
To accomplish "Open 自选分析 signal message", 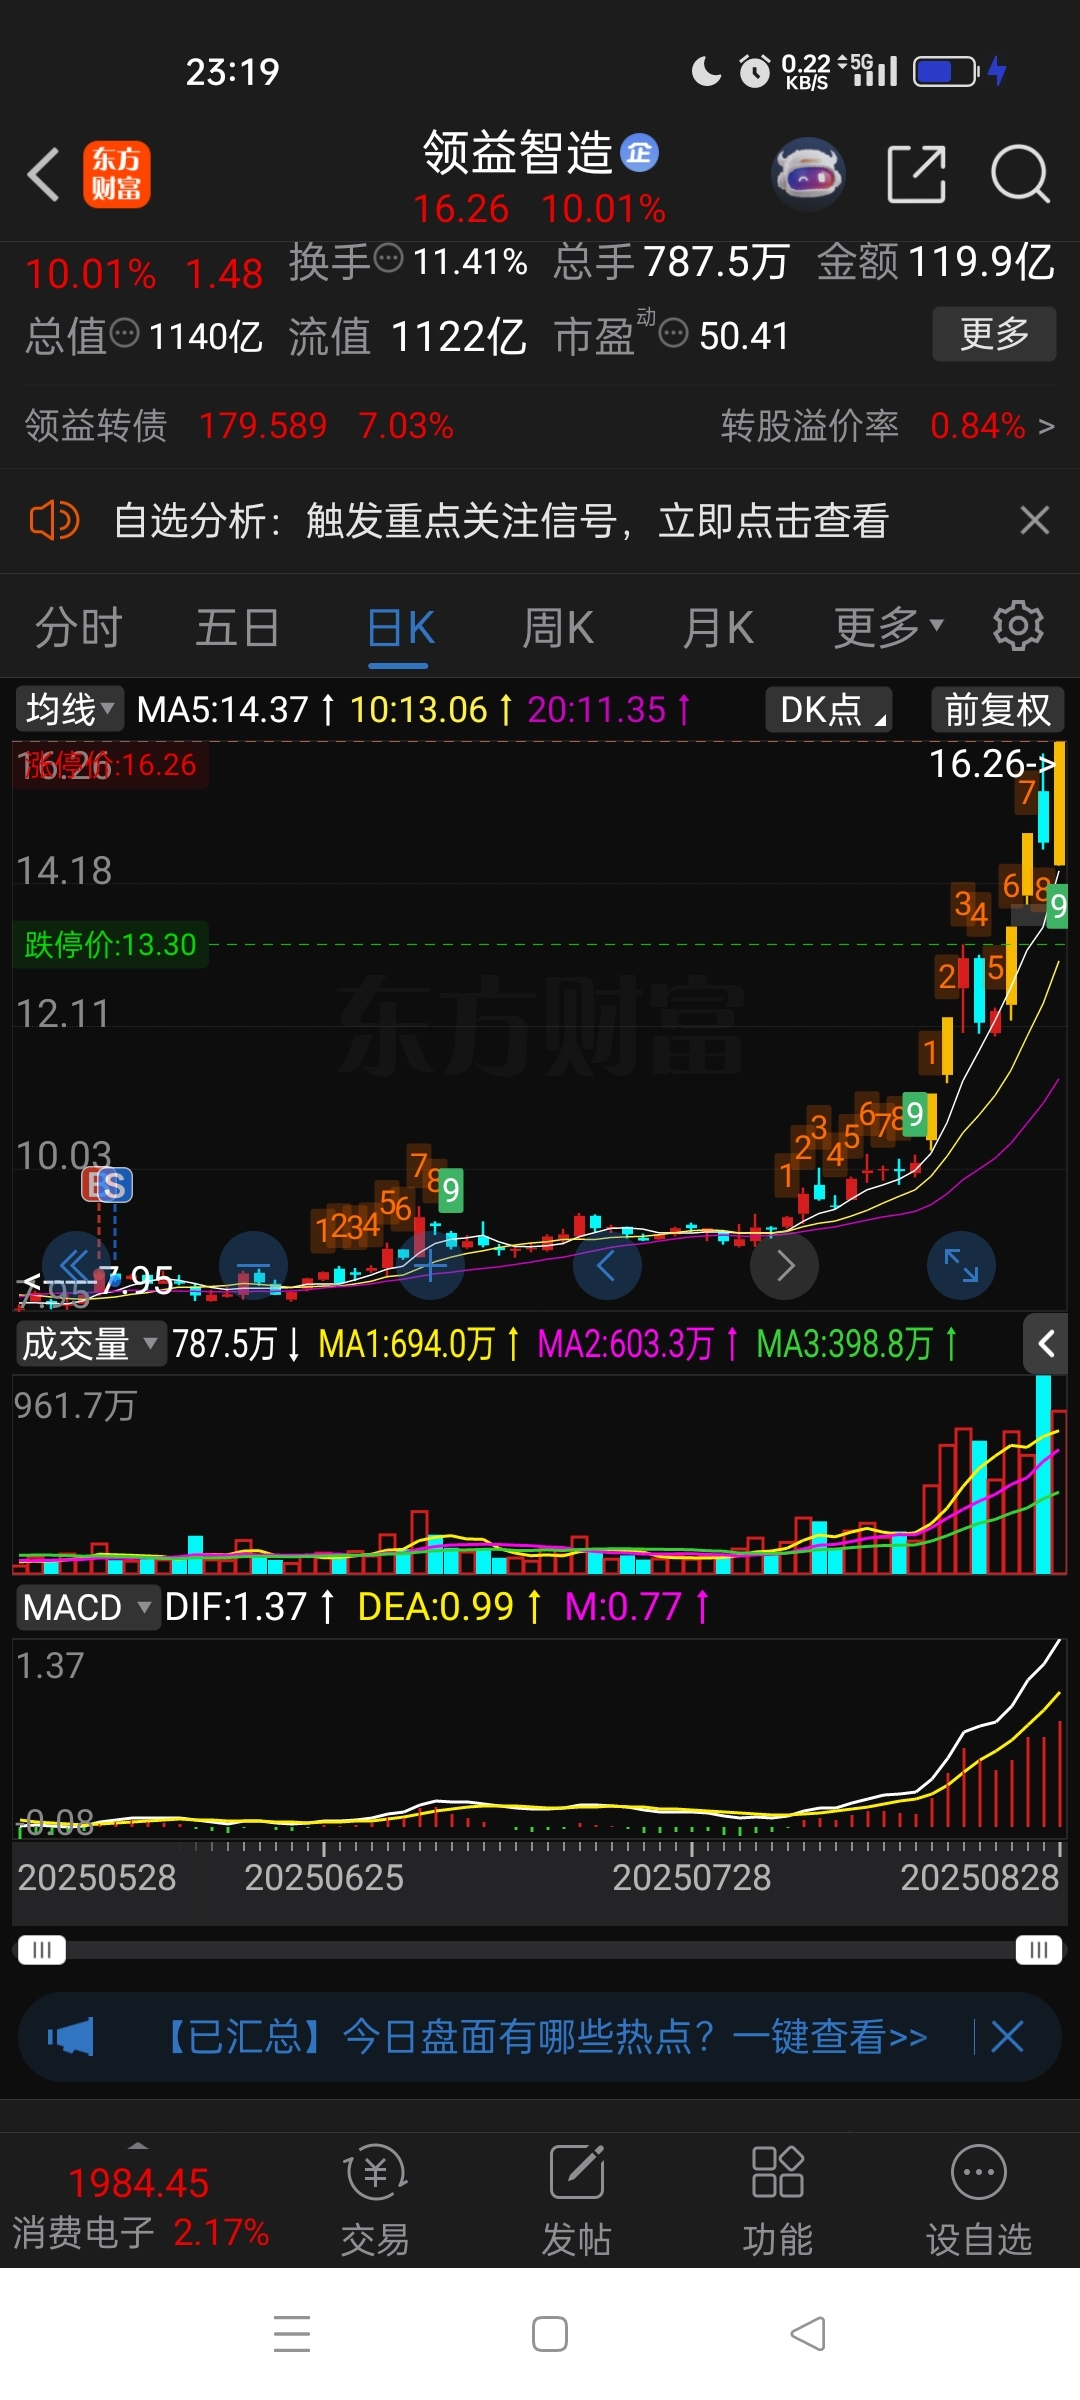I will click(501, 521).
